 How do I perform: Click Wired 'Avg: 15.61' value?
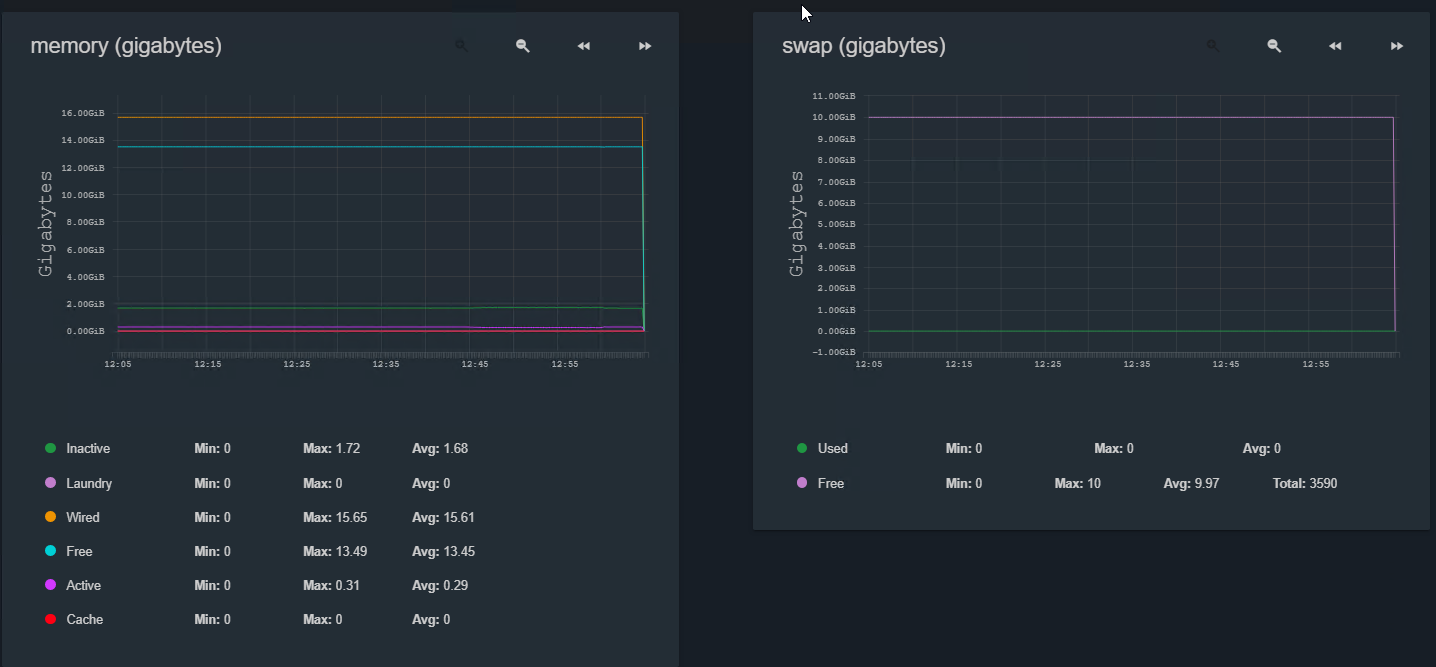443,517
